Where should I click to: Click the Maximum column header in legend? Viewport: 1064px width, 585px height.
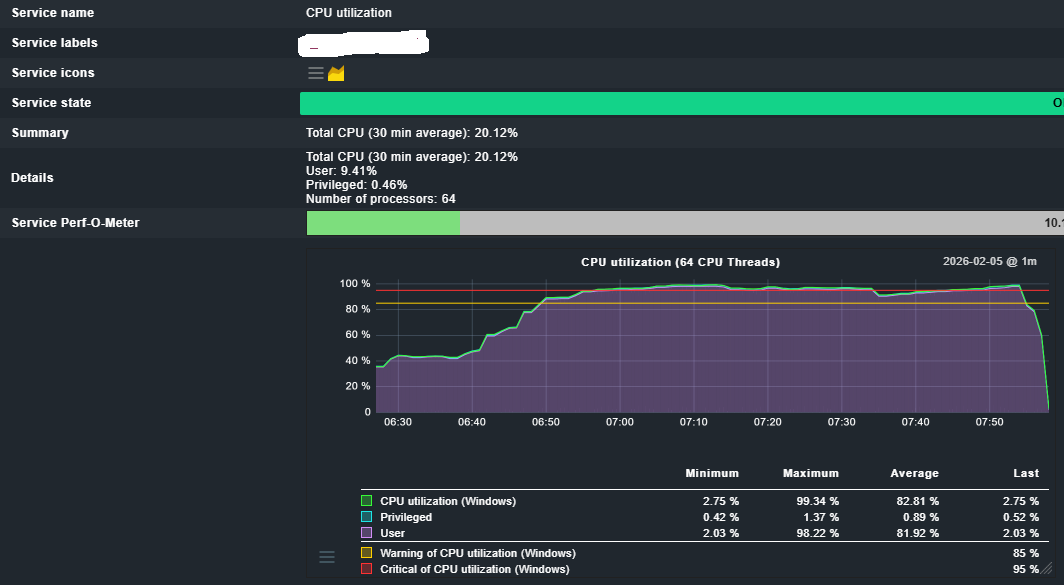pyautogui.click(x=811, y=473)
